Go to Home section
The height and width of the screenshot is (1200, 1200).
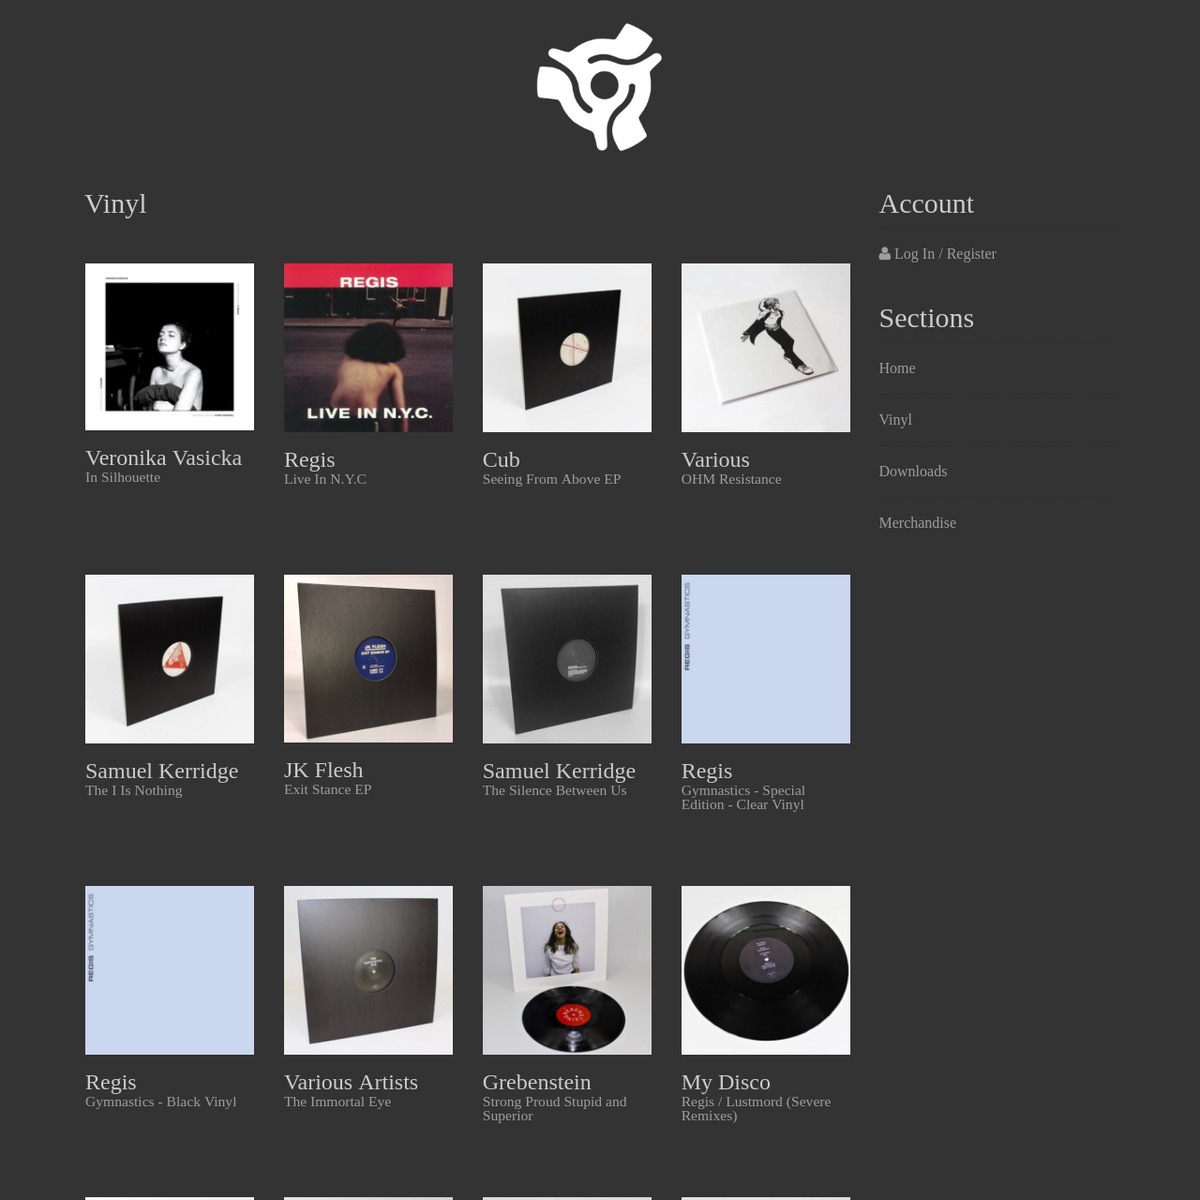point(897,368)
